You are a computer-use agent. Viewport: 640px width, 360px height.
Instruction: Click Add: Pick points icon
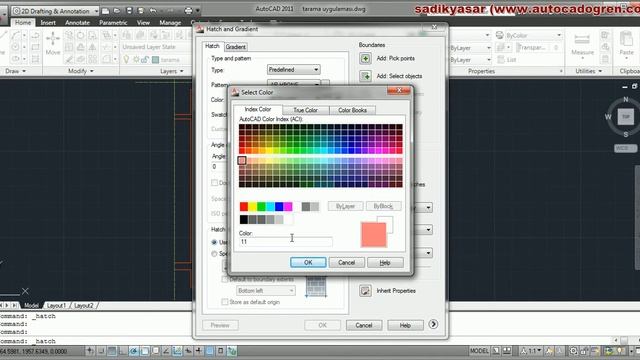tap(365, 58)
